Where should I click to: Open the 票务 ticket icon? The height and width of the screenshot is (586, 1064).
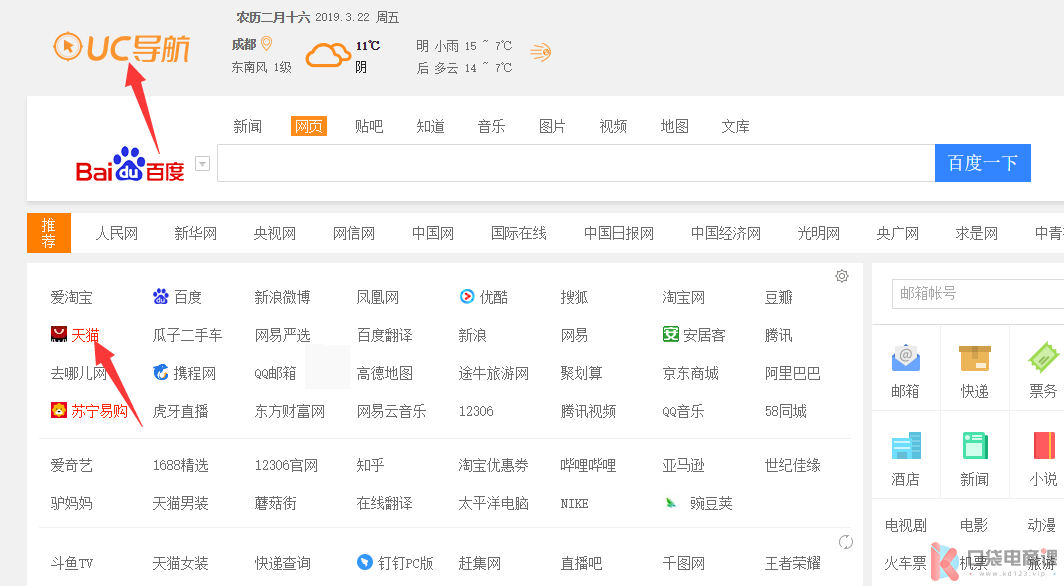[1043, 358]
